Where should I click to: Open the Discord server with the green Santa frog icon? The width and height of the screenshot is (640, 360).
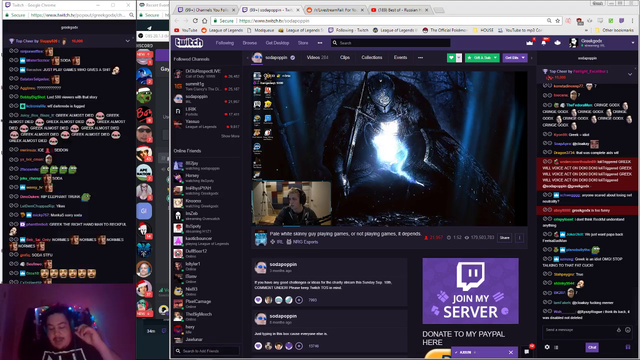[144, 95]
